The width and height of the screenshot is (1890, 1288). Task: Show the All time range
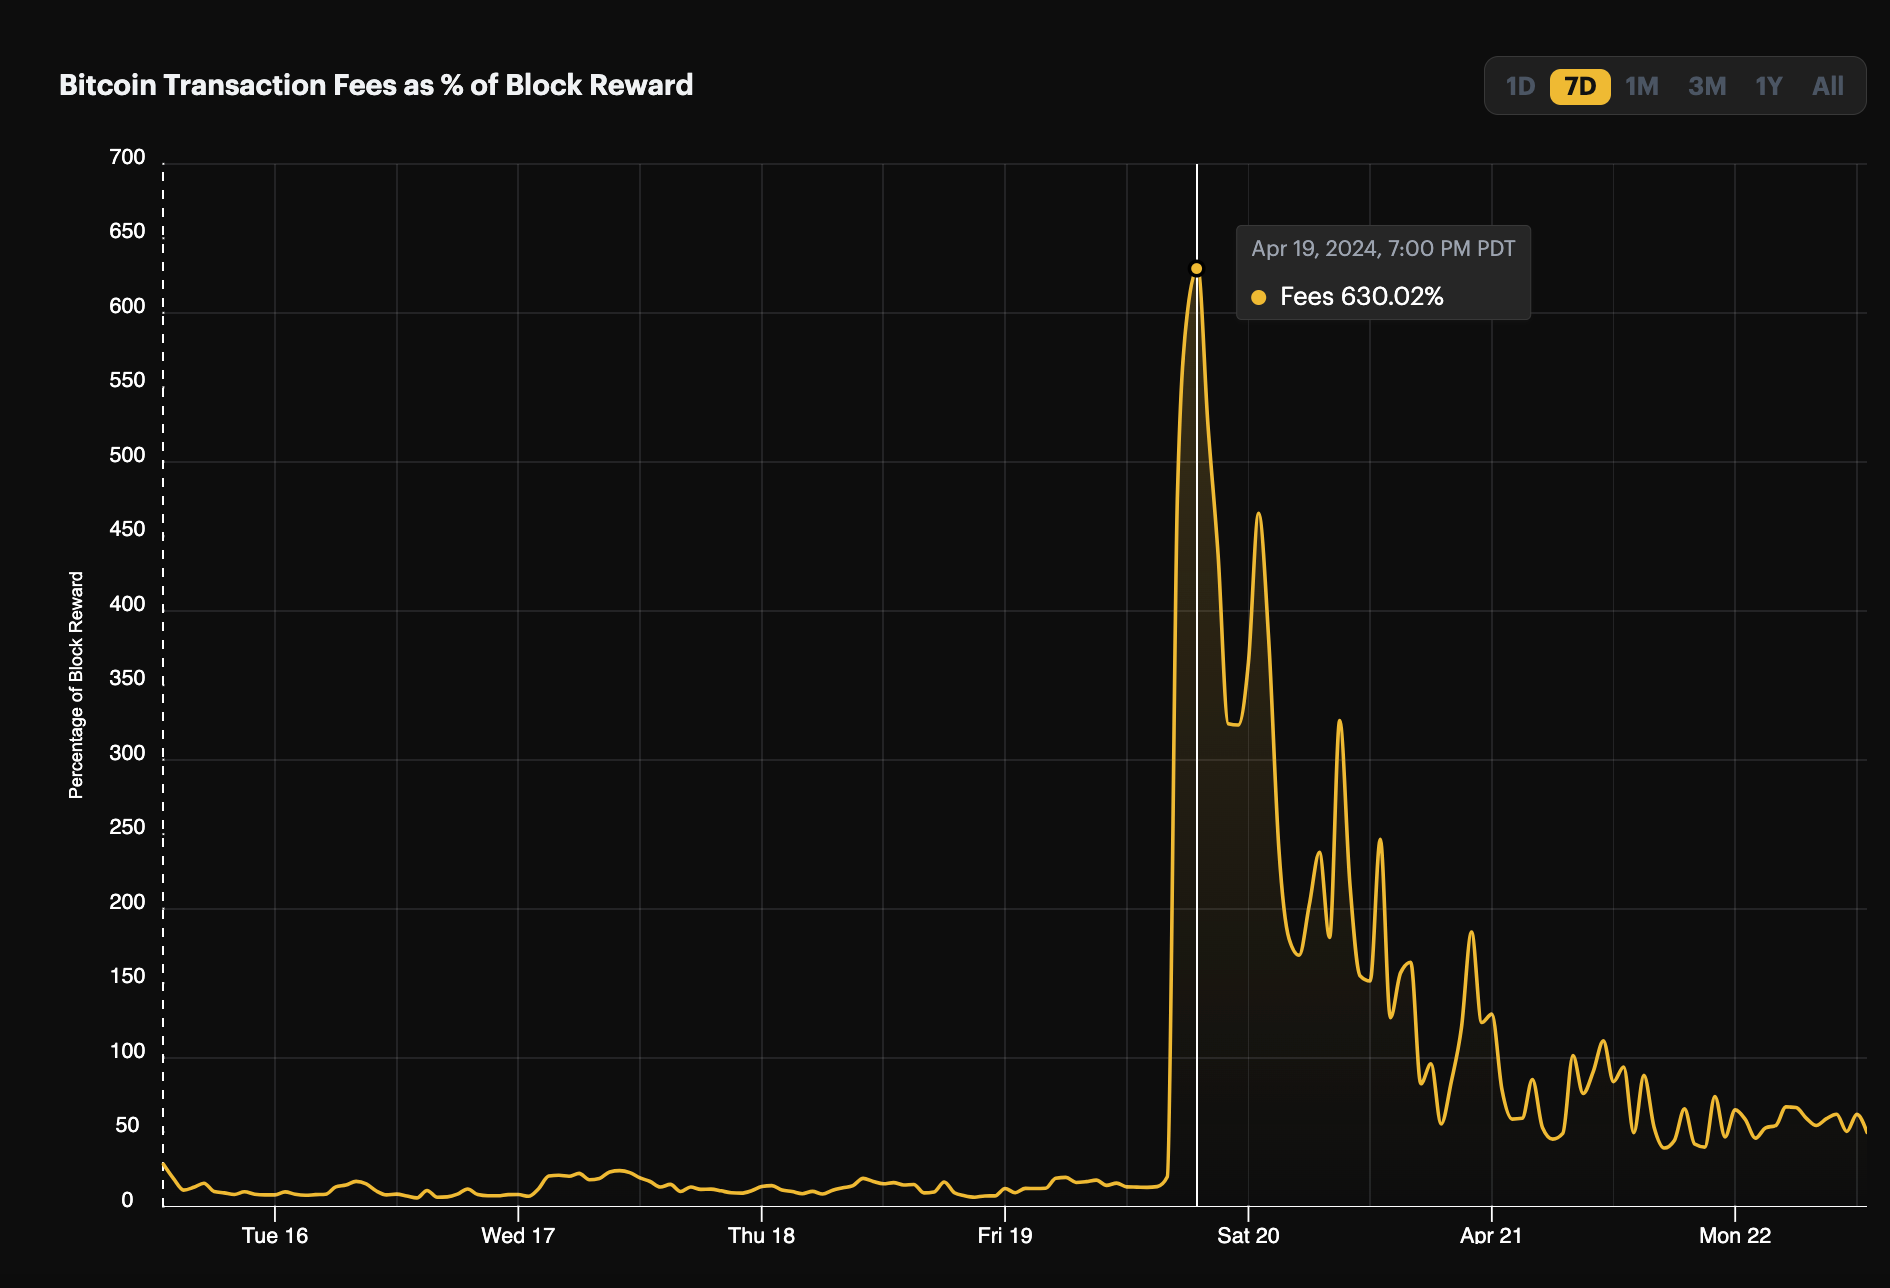[x=1828, y=86]
